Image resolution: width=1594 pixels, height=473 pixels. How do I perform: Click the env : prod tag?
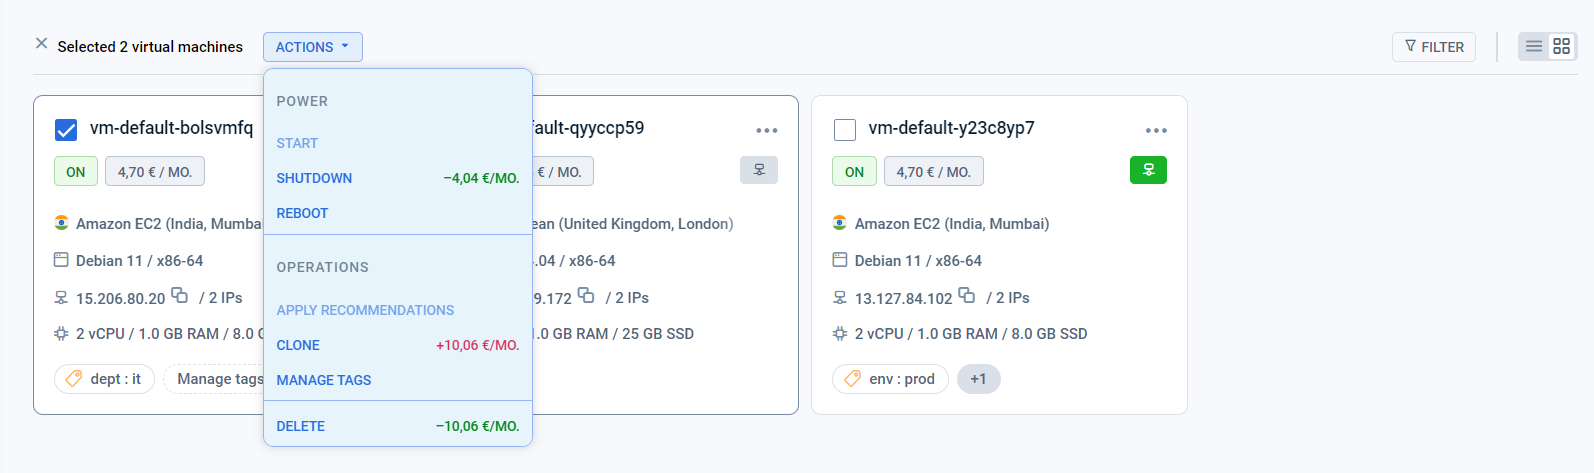tap(890, 379)
